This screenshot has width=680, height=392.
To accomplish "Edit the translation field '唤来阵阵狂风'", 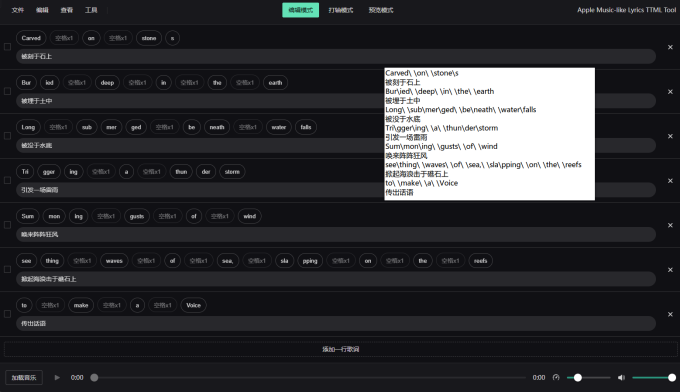I will pyautogui.click(x=336, y=235).
